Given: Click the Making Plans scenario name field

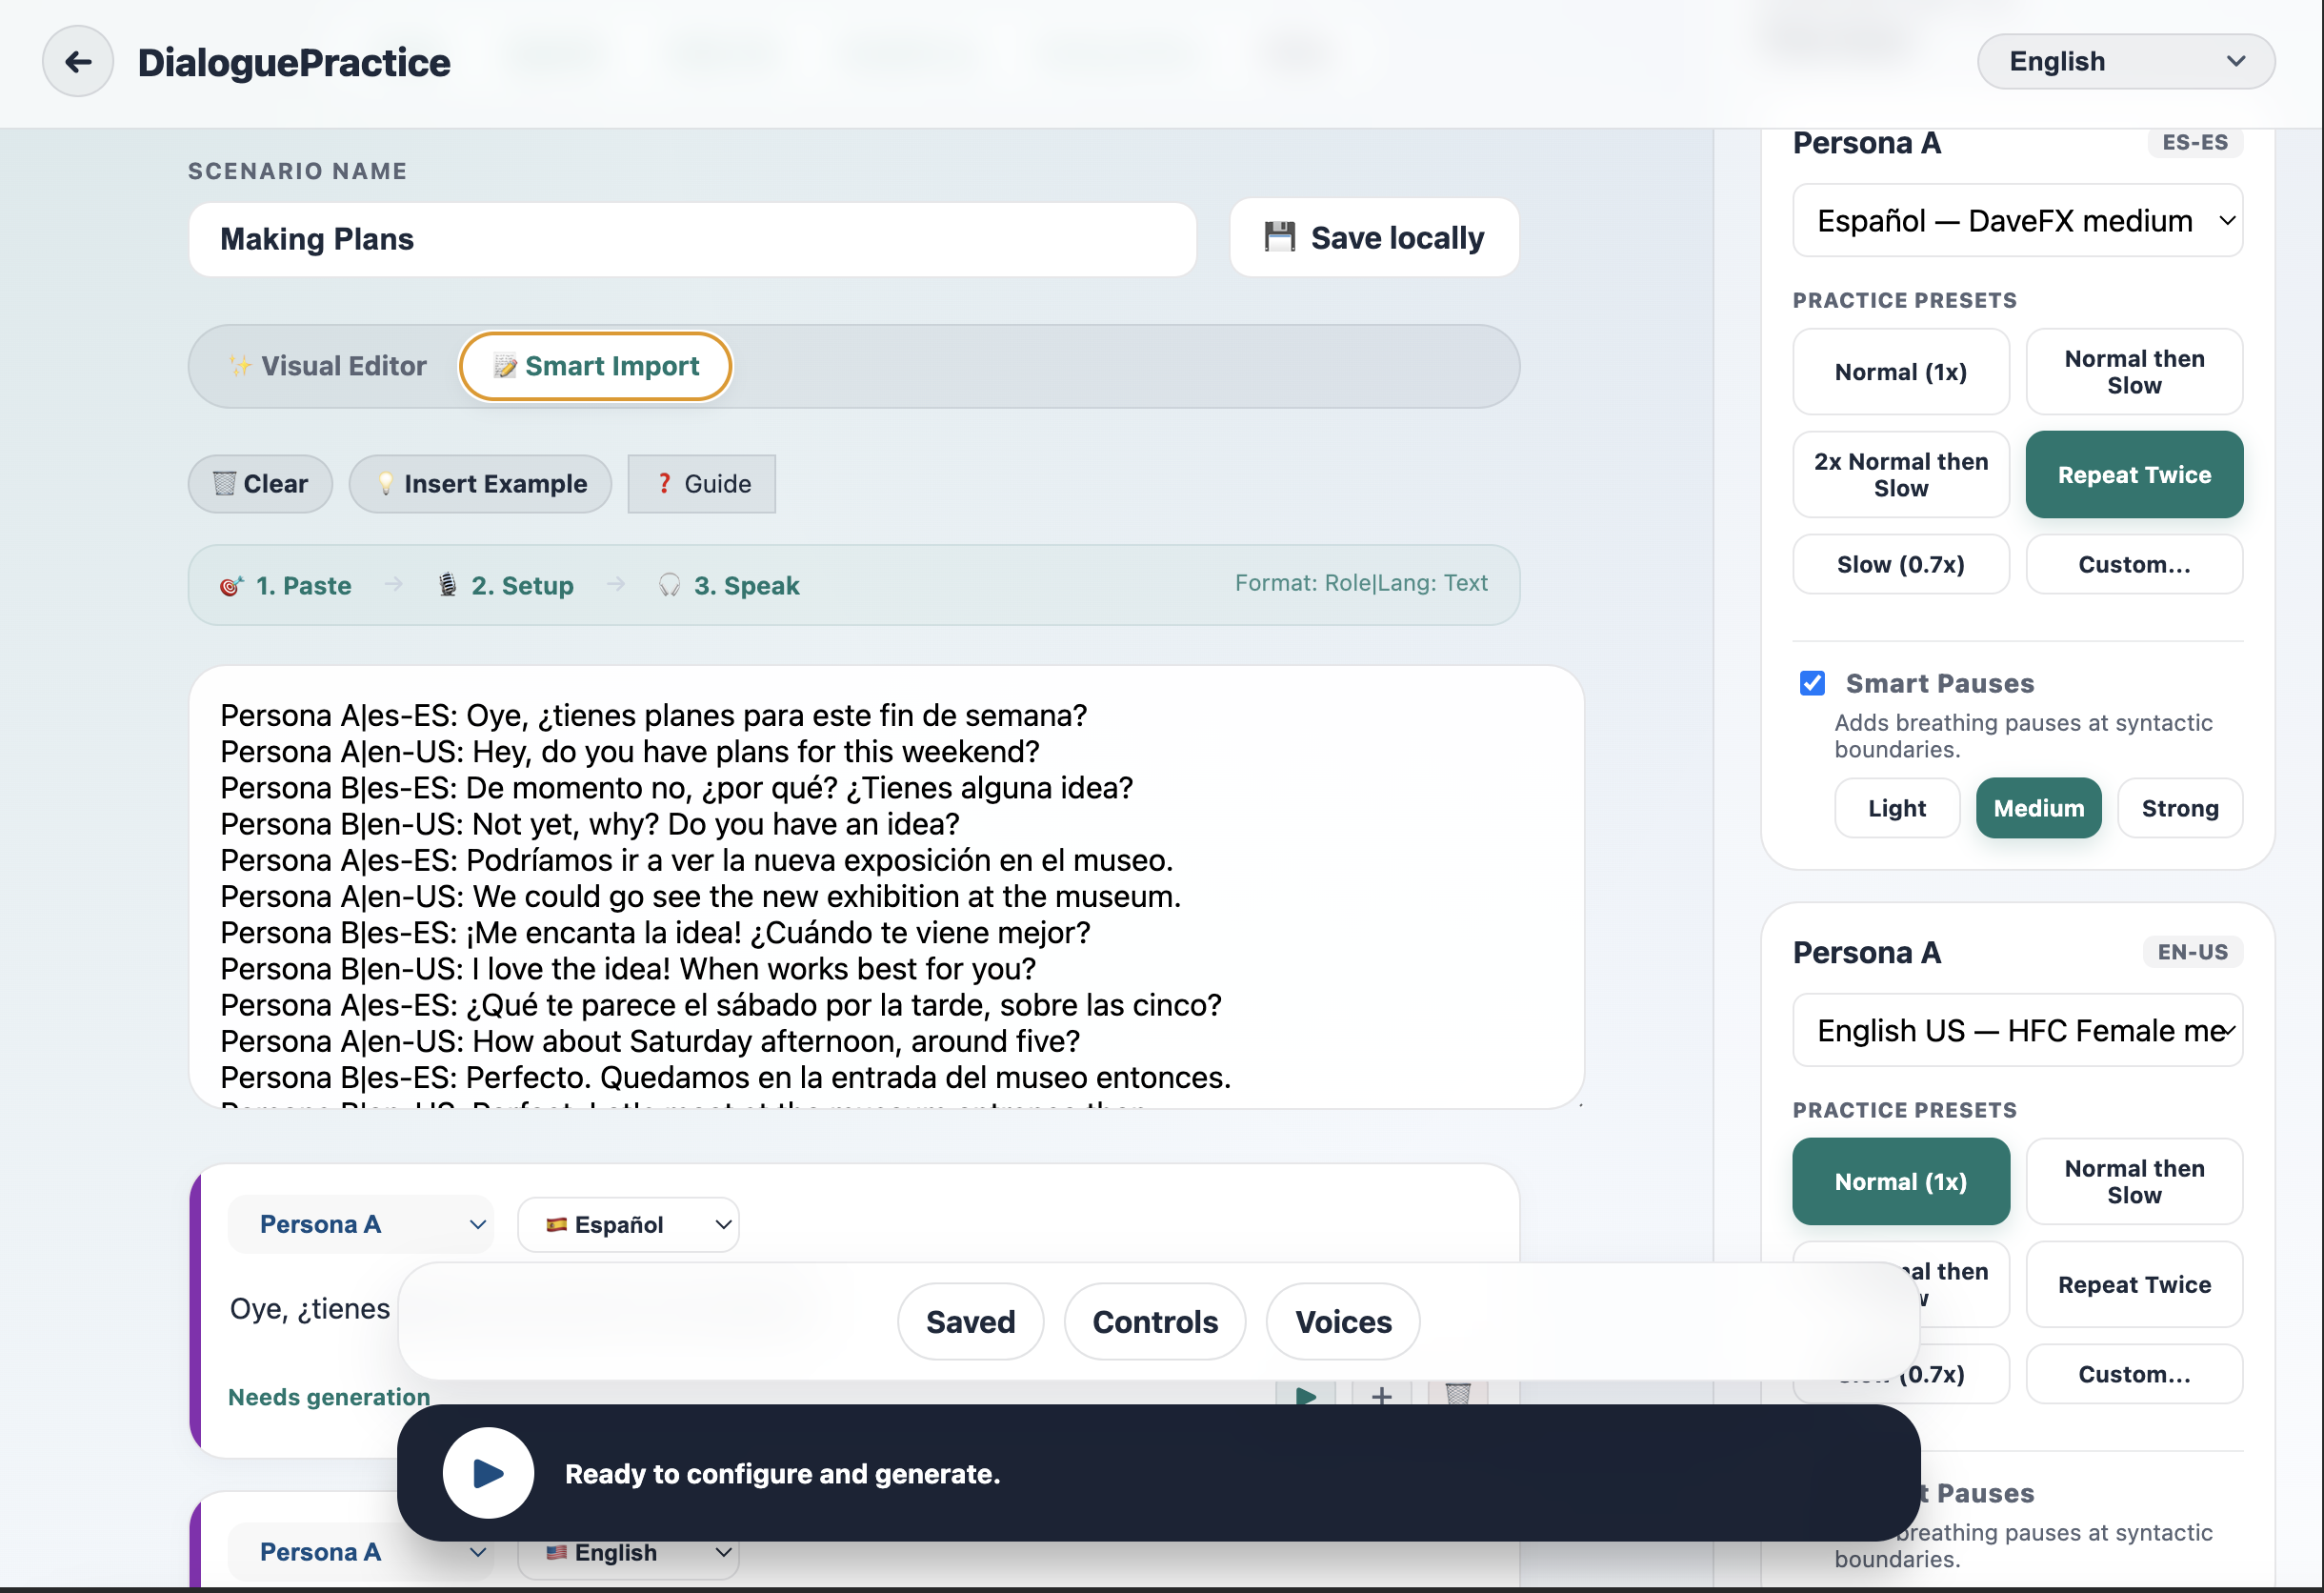Looking at the screenshot, I should (692, 239).
